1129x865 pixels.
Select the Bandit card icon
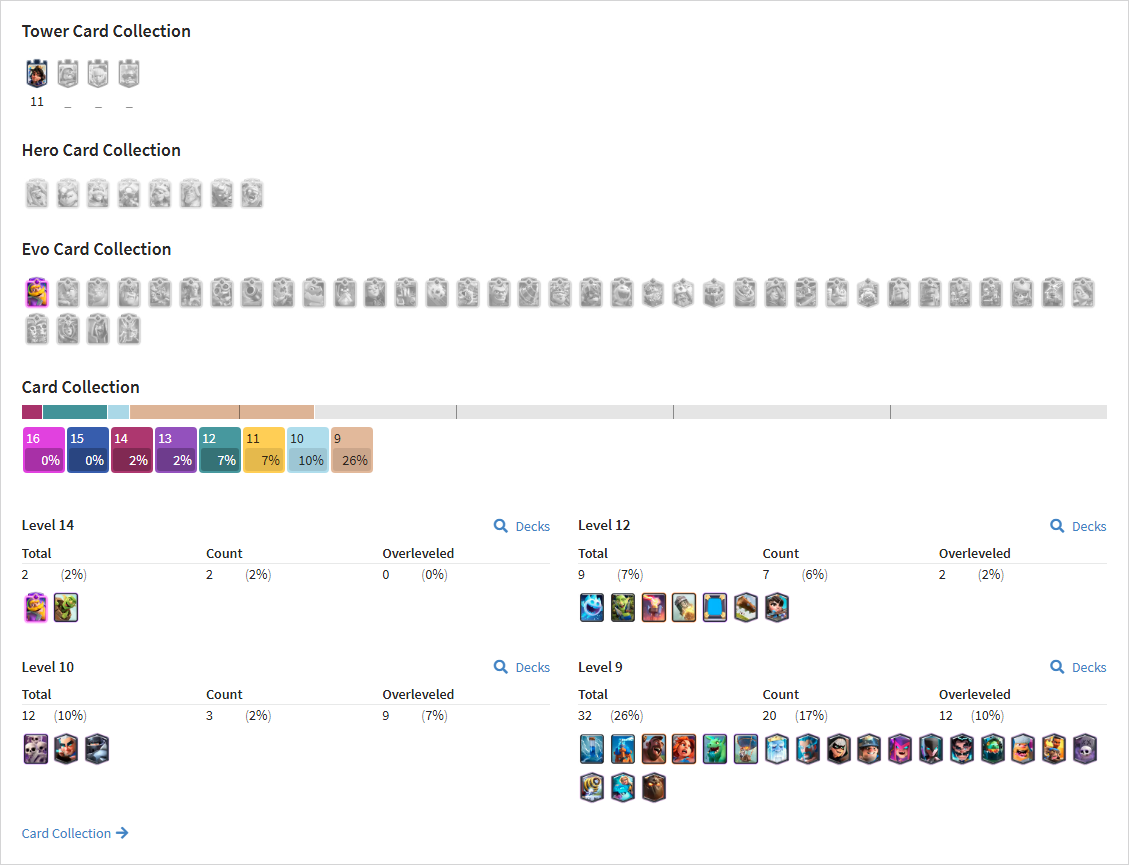839,749
